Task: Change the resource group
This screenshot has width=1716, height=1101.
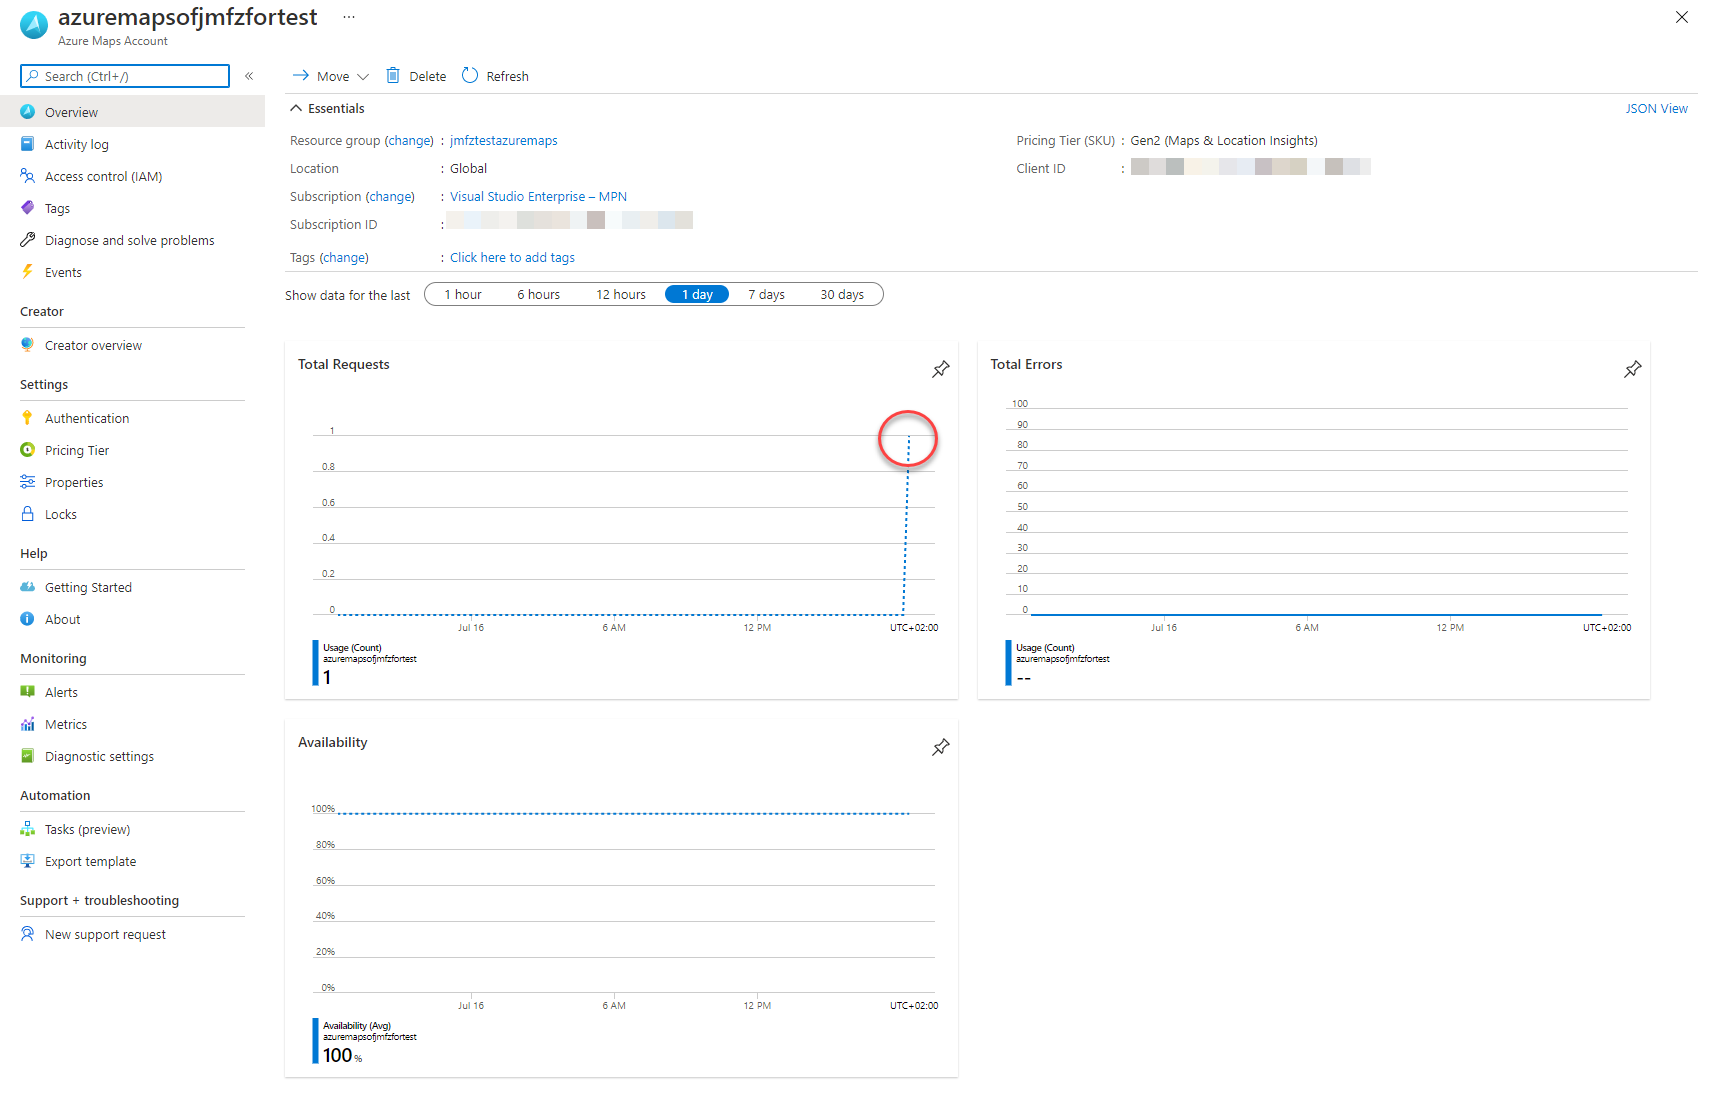Action: [409, 141]
